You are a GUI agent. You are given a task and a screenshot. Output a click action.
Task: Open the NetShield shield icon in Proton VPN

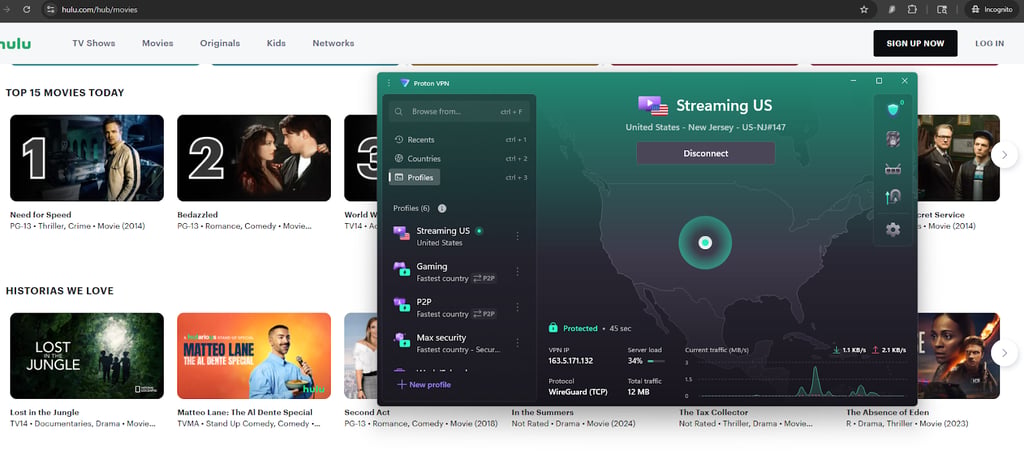(x=893, y=109)
